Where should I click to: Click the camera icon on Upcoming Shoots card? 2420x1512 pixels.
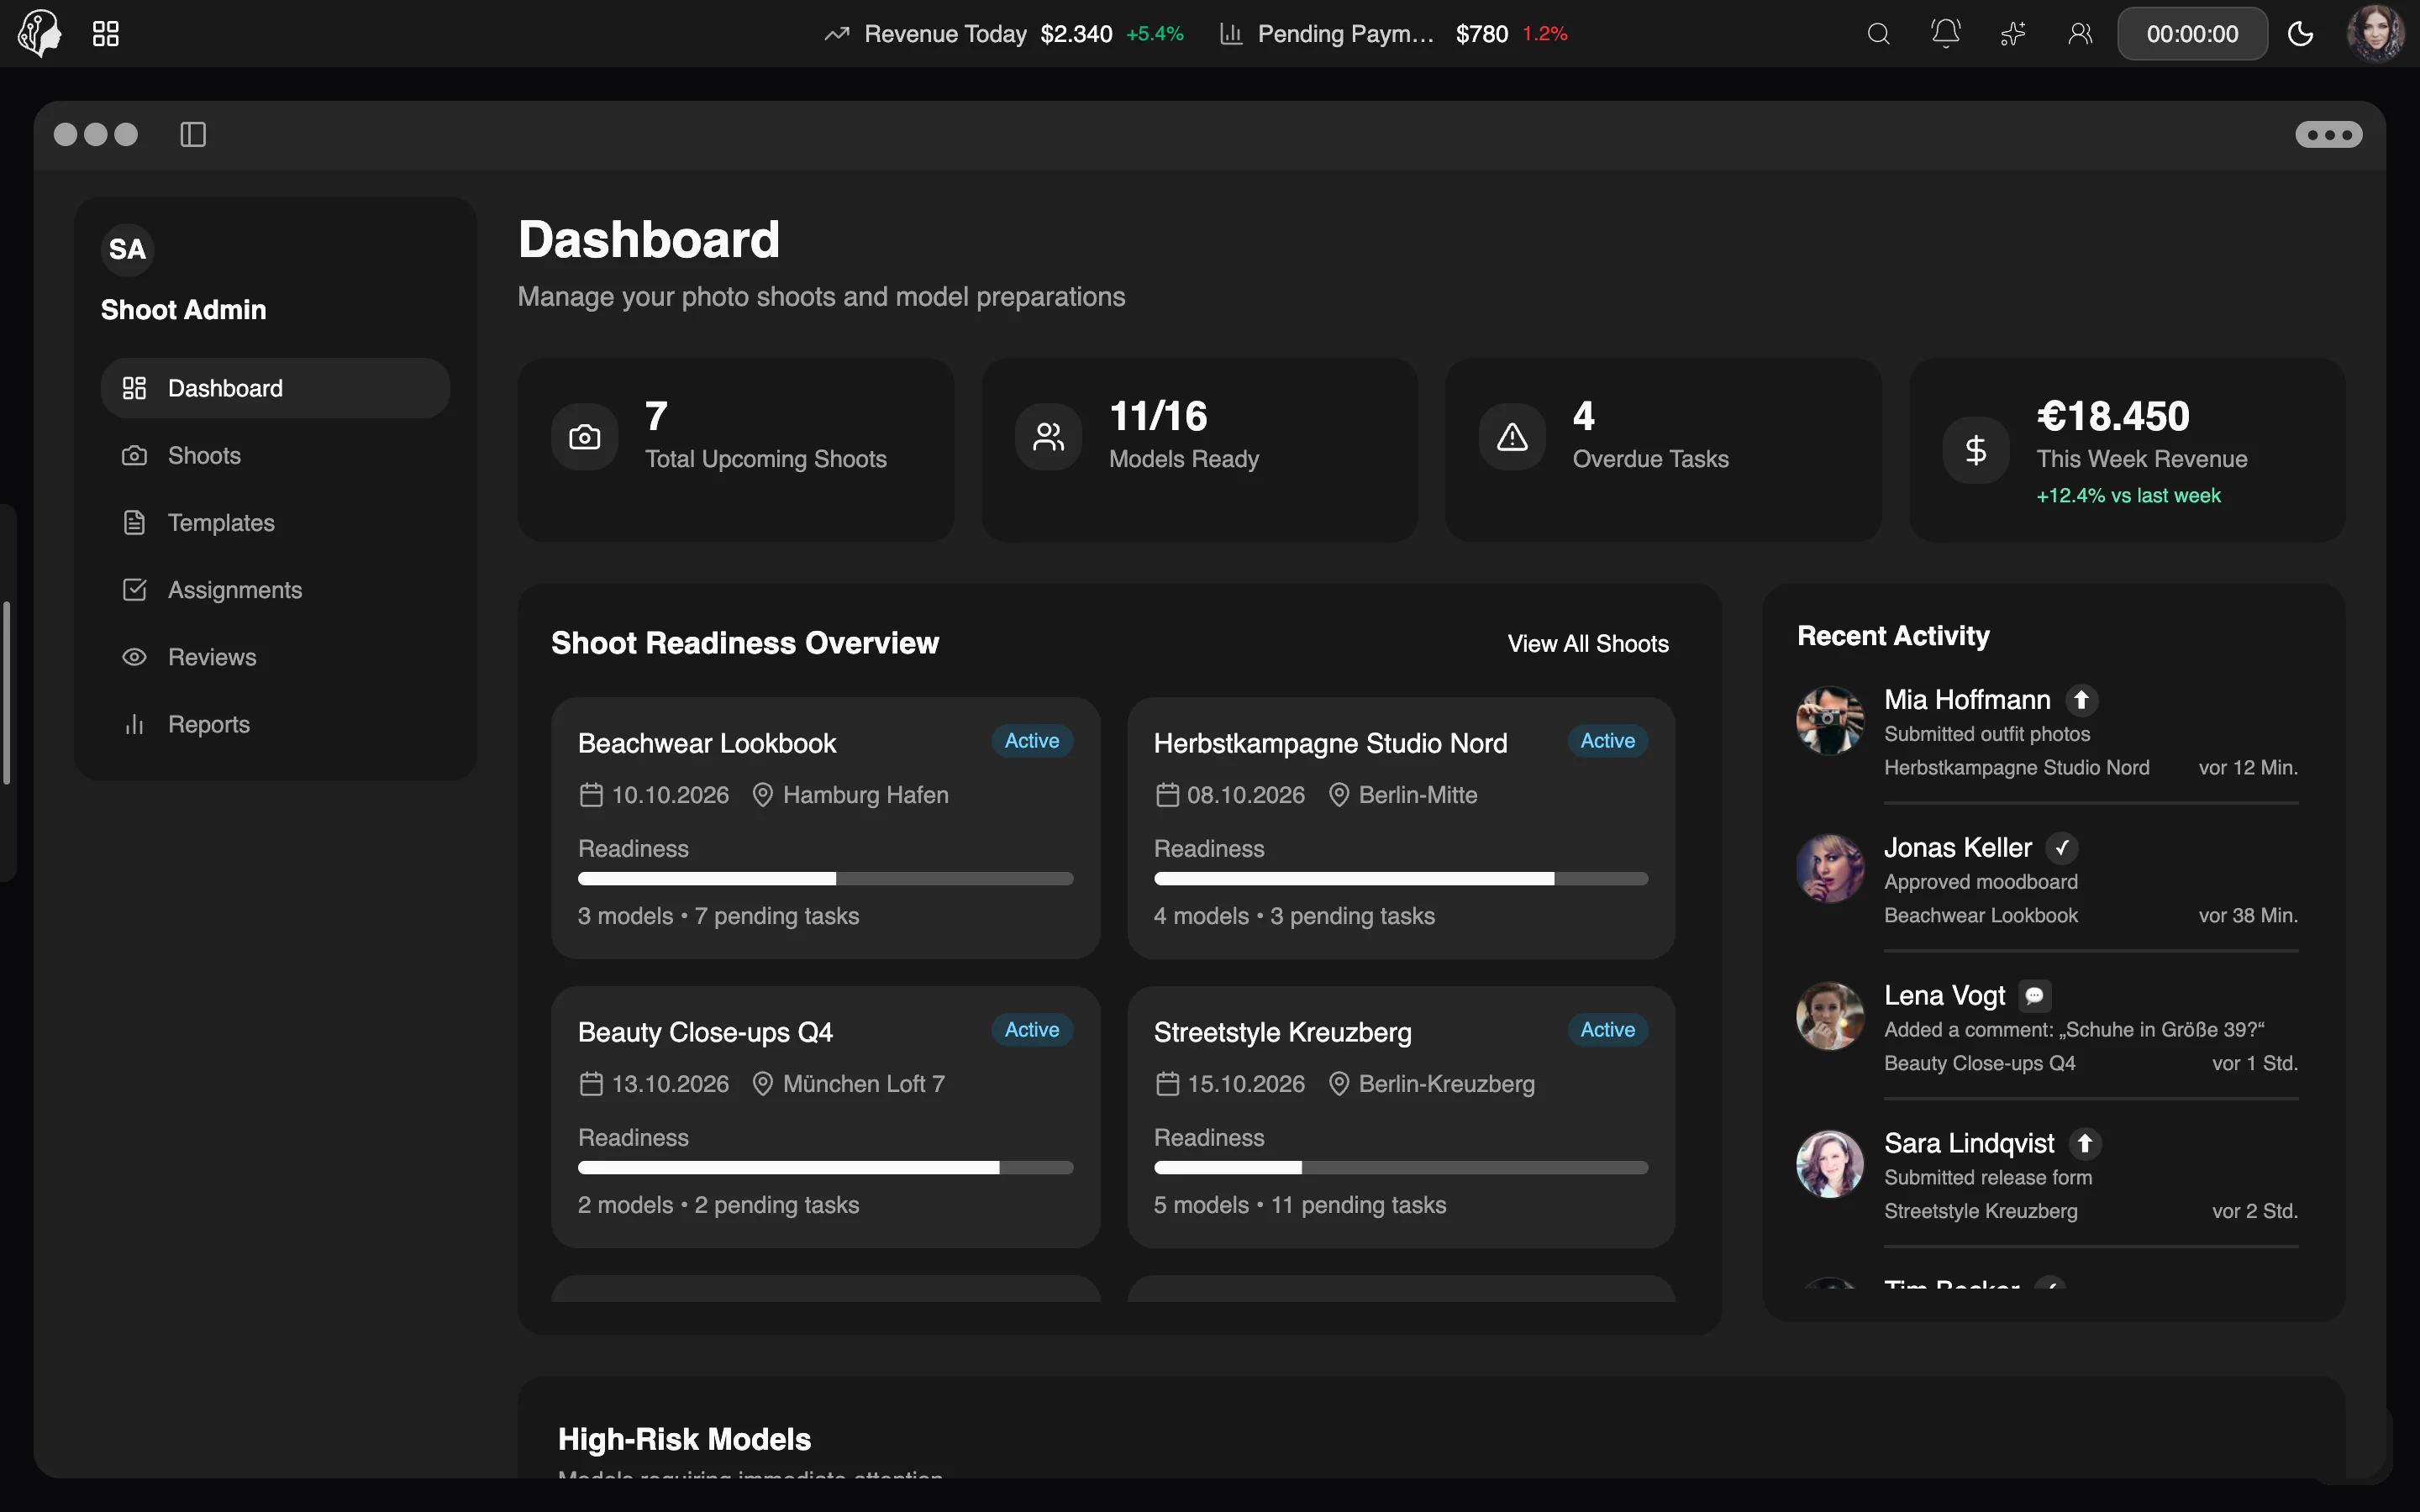click(x=585, y=437)
